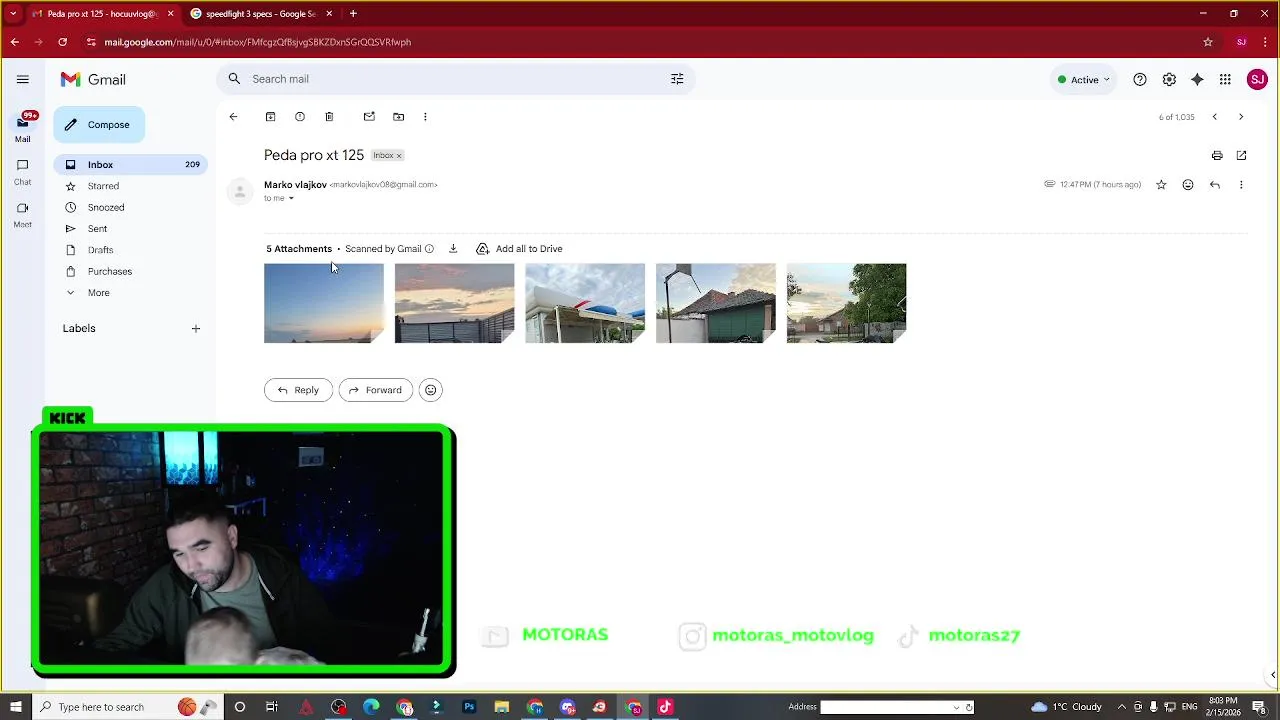Viewport: 1280px width, 720px height.
Task: Switch to speedflight 3 specs browser tab
Action: 262,14
